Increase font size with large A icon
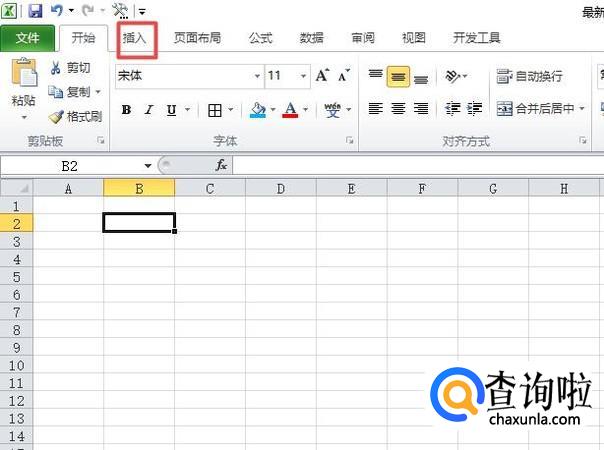 322,75
